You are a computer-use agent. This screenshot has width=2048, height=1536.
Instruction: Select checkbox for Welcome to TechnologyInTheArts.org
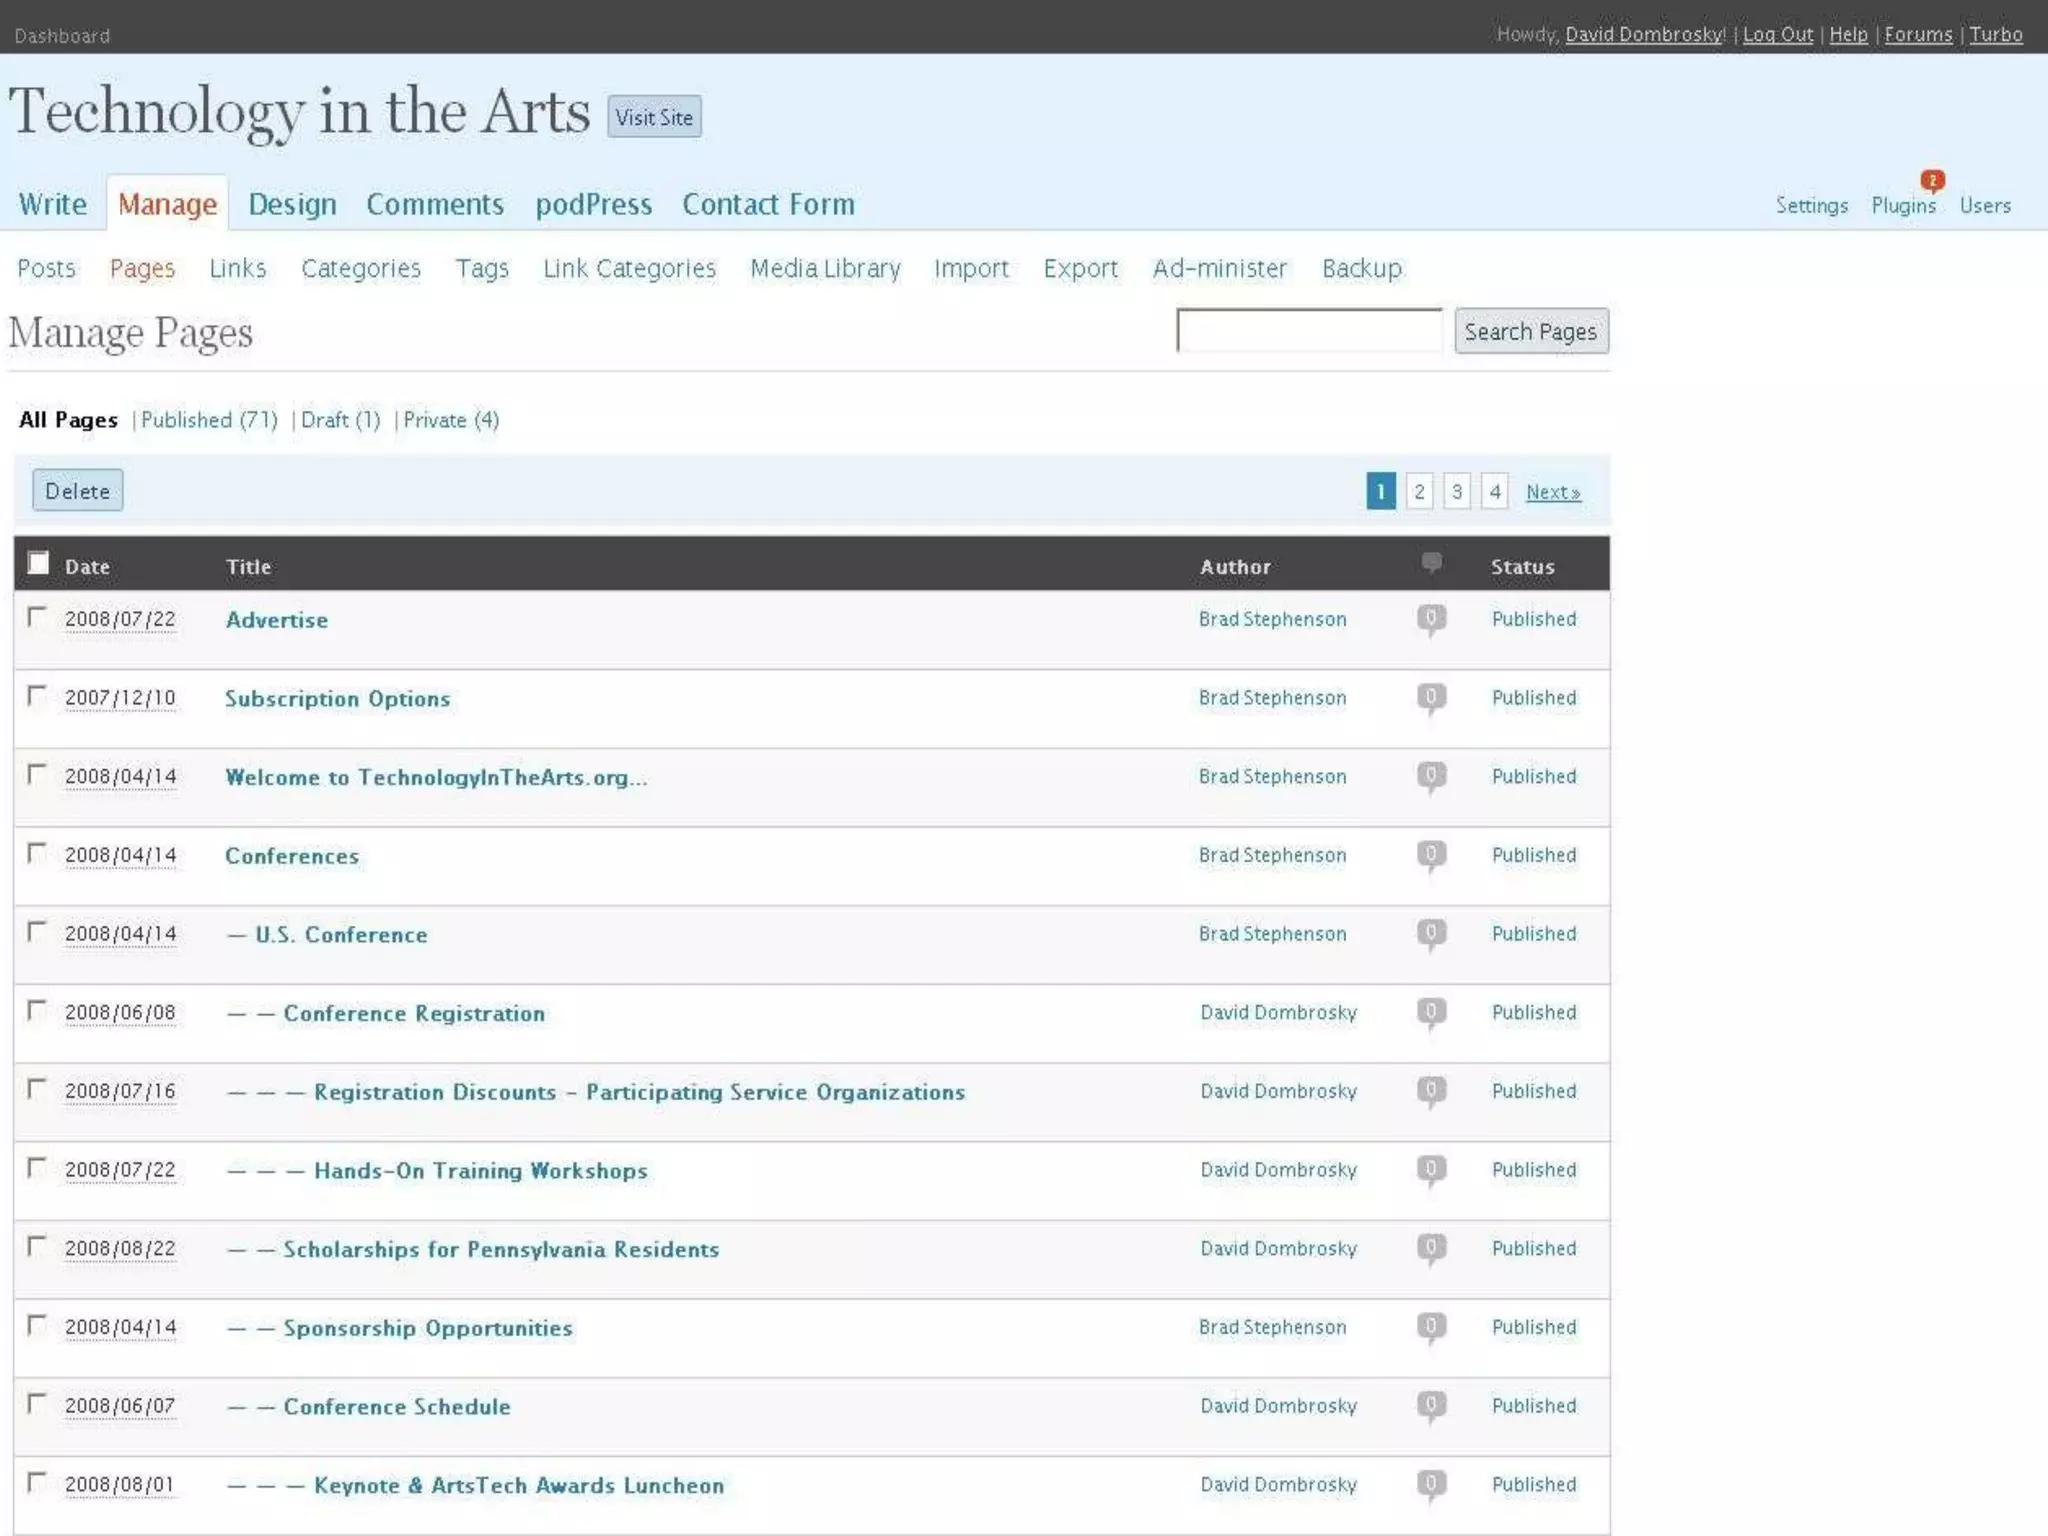point(37,774)
